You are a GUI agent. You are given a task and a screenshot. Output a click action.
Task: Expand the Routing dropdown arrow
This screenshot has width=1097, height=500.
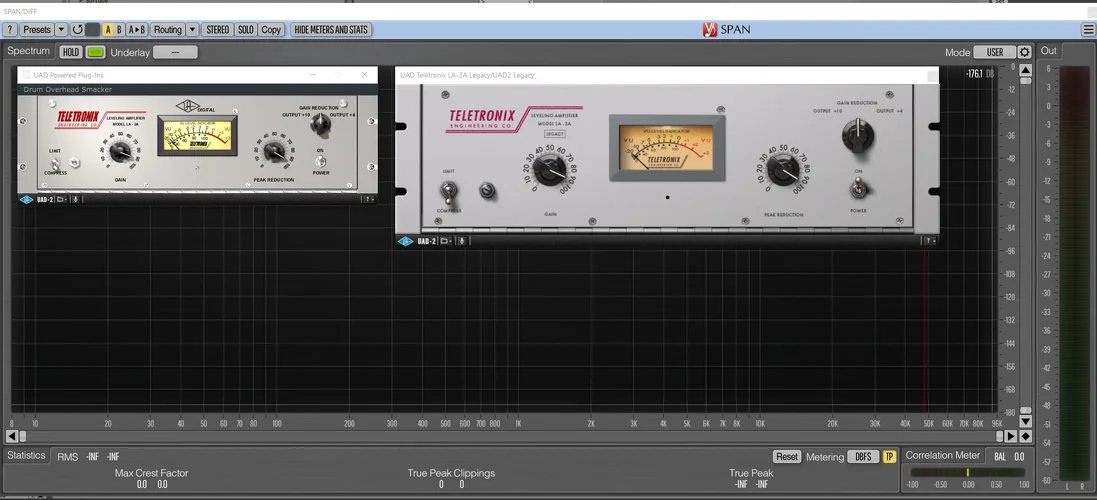[193, 30]
